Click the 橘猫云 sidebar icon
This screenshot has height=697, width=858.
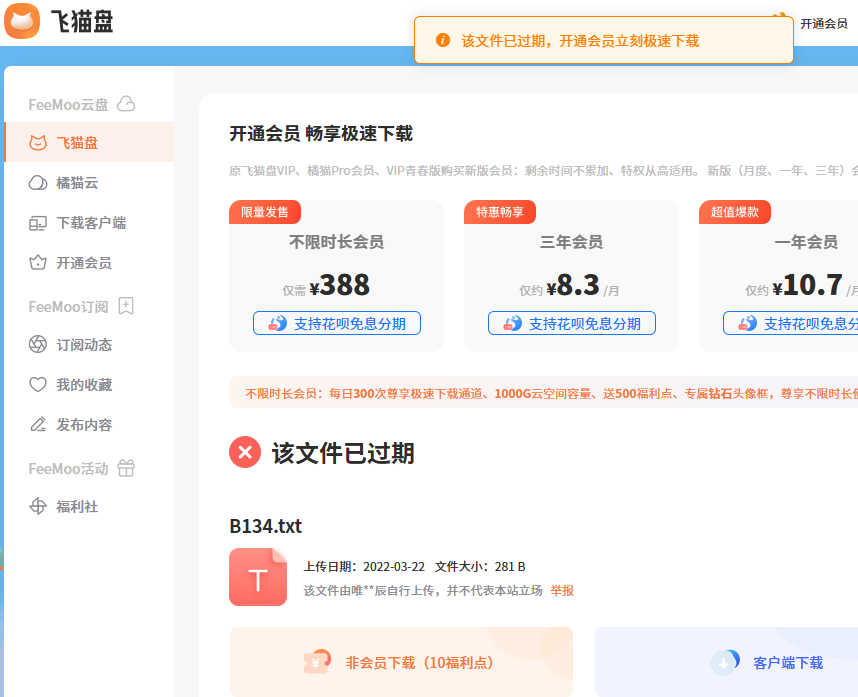(x=38, y=183)
